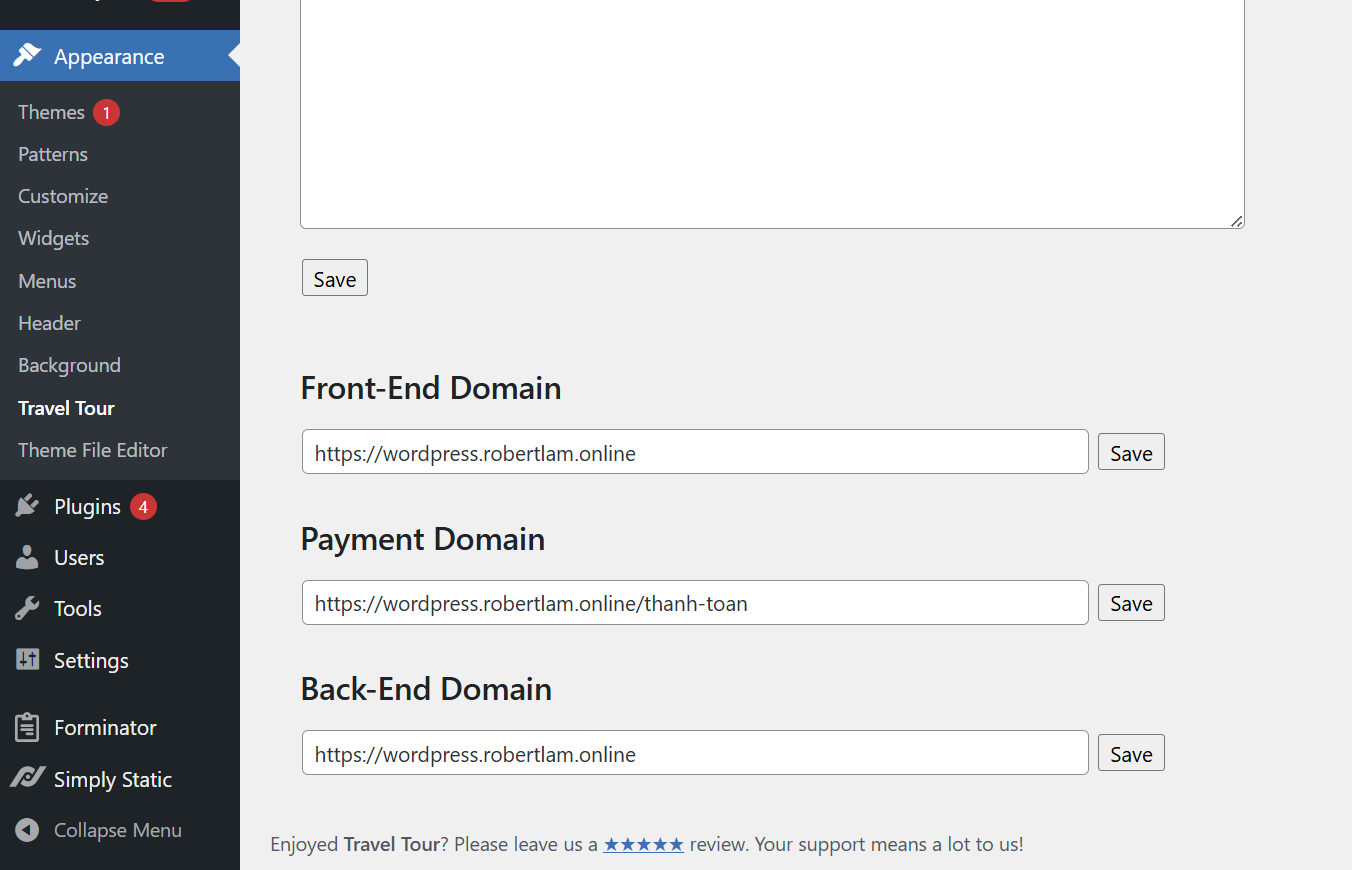Save the Front-End Domain value
Image resolution: width=1352 pixels, height=870 pixels.
(x=1131, y=453)
